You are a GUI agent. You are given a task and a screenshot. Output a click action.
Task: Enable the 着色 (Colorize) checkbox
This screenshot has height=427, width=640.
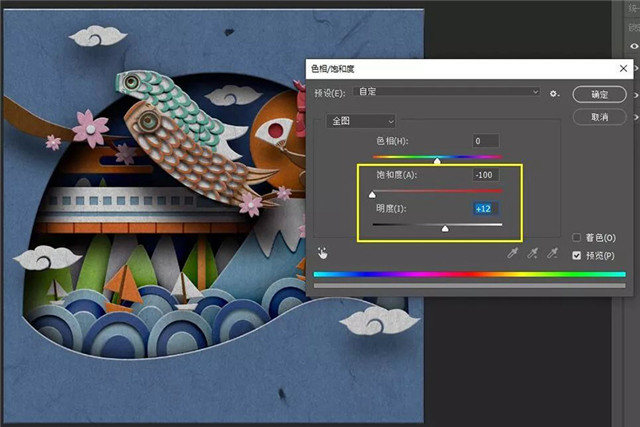pos(576,238)
